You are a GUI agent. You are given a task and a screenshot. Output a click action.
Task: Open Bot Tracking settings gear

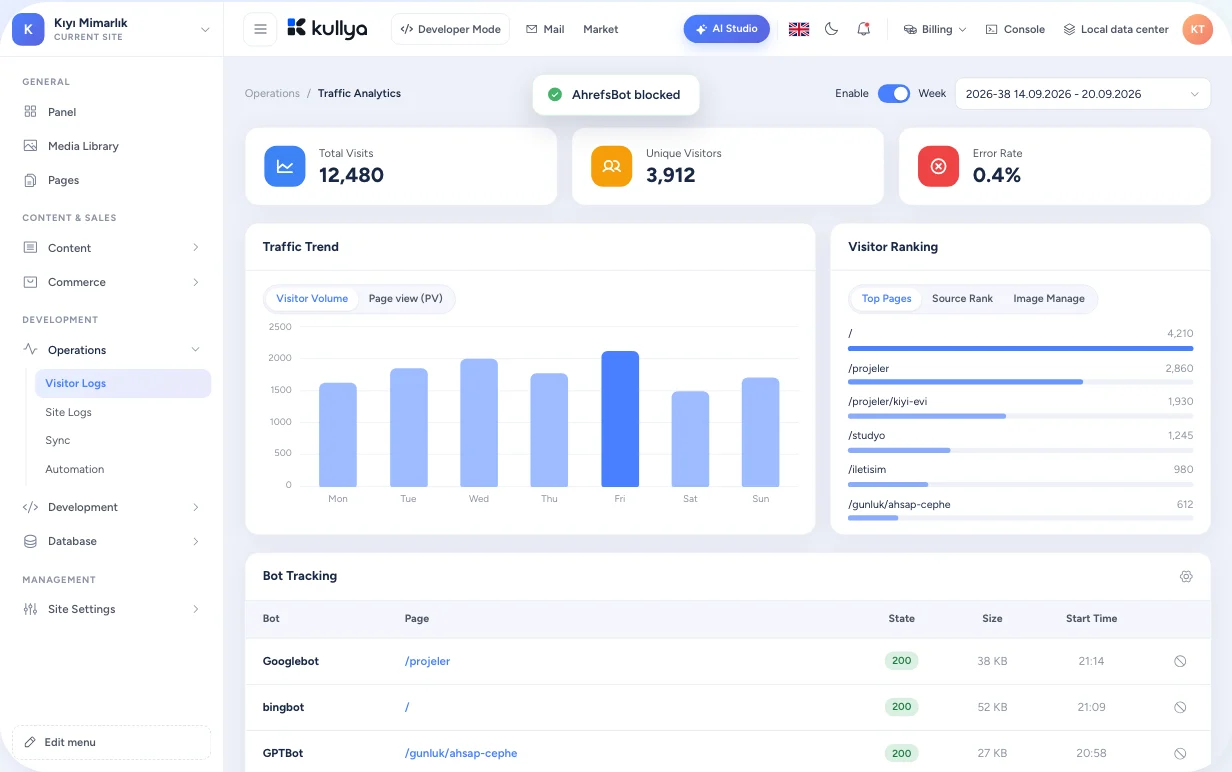click(x=1186, y=576)
